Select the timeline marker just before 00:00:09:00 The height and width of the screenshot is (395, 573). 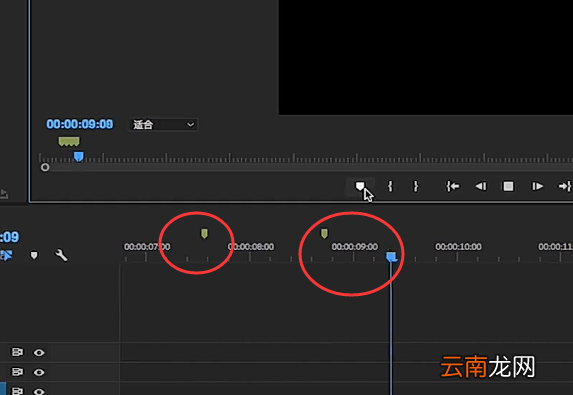point(324,233)
